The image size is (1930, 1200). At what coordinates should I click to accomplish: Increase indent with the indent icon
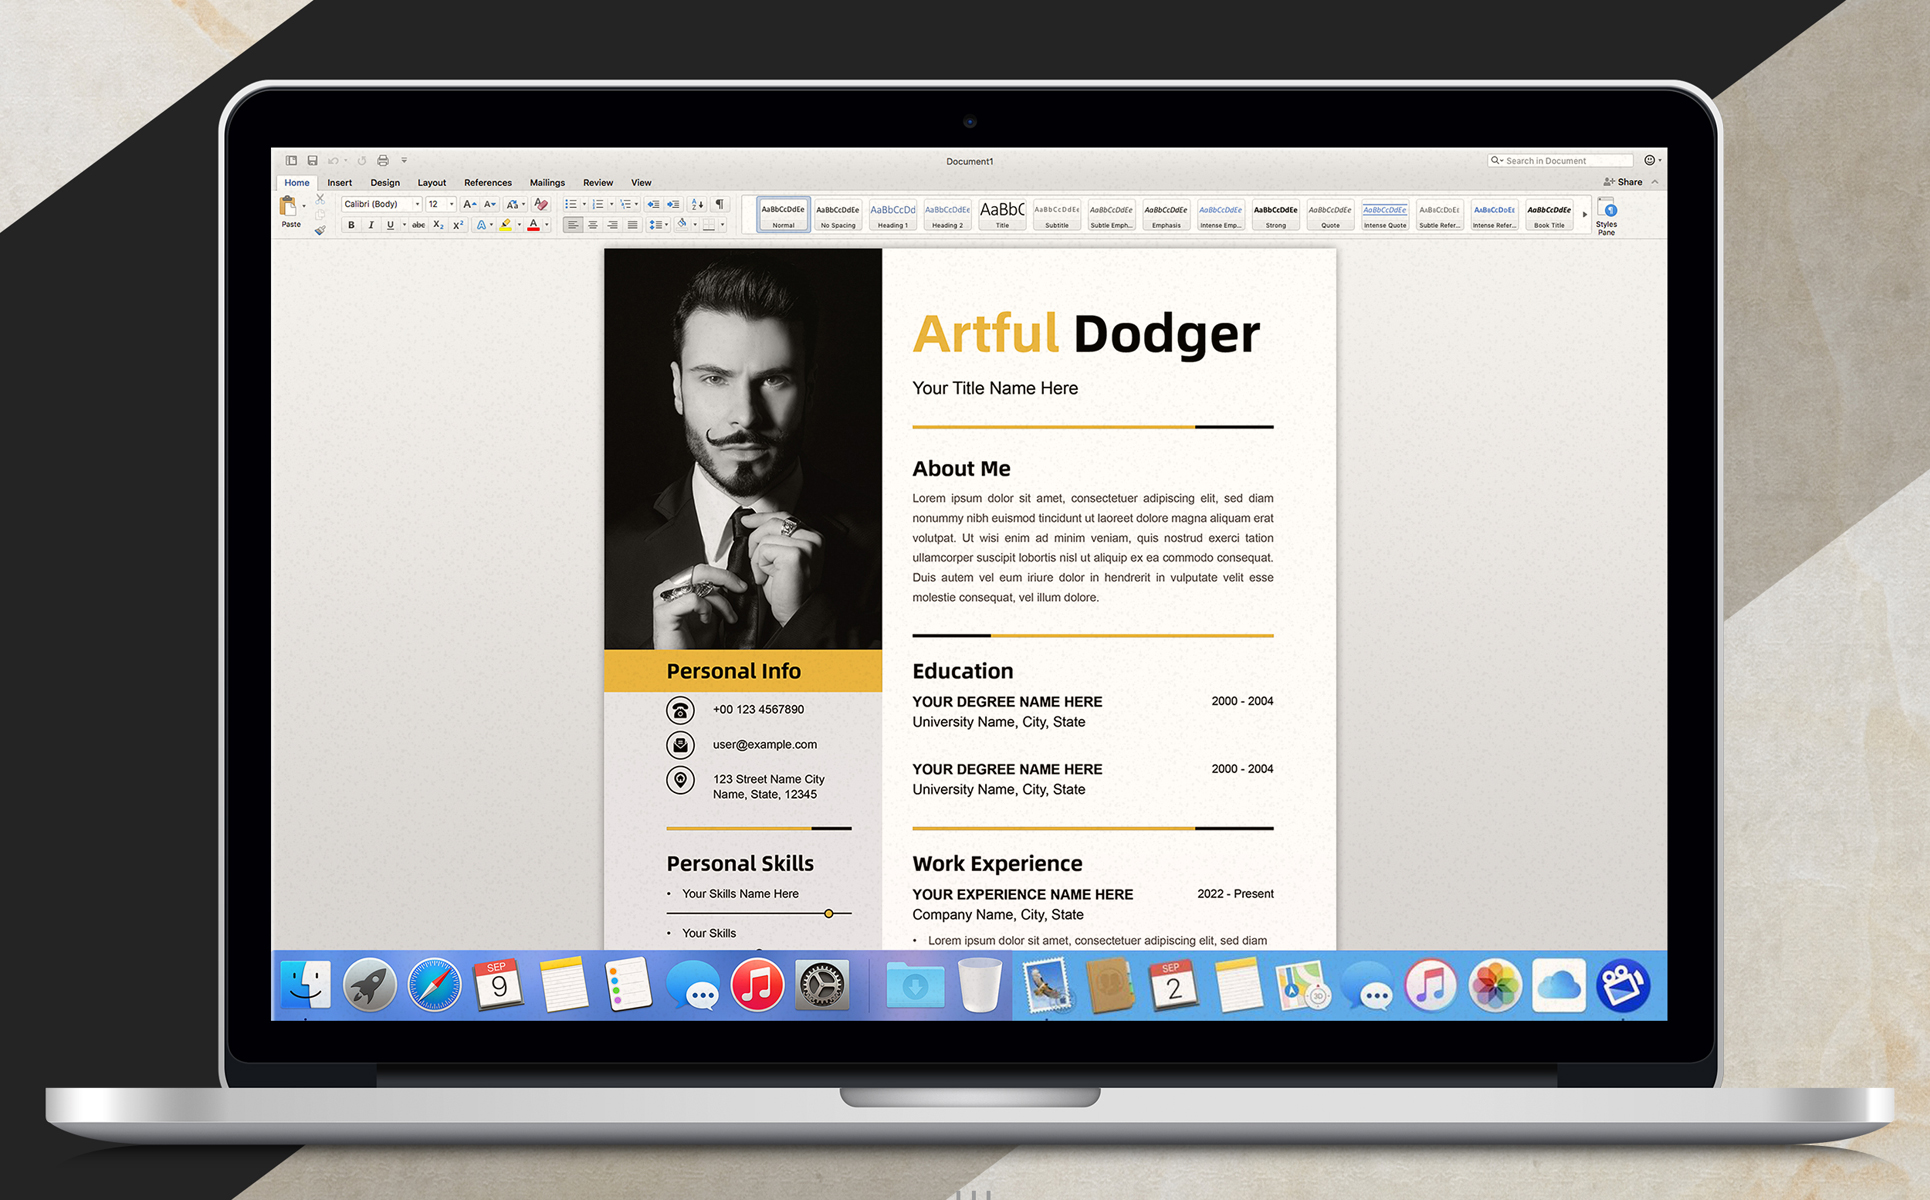pos(673,204)
